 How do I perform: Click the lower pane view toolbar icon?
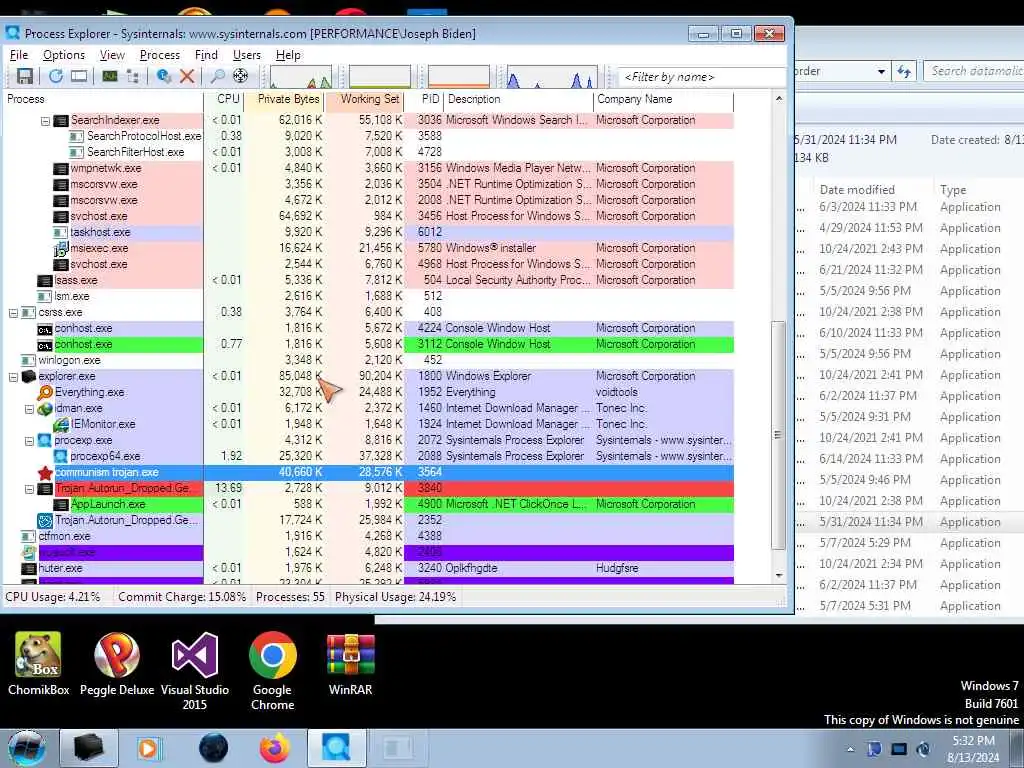[x=79, y=76]
